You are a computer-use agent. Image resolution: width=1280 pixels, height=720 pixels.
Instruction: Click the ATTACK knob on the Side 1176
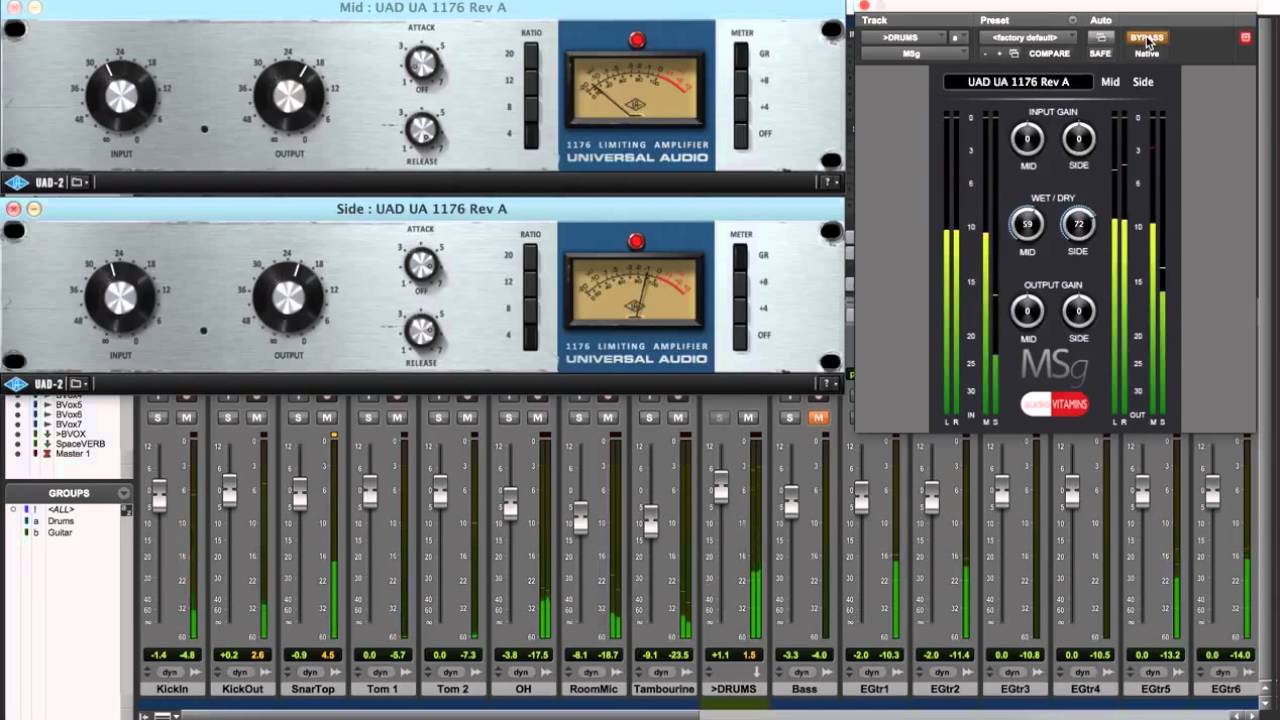coord(421,265)
